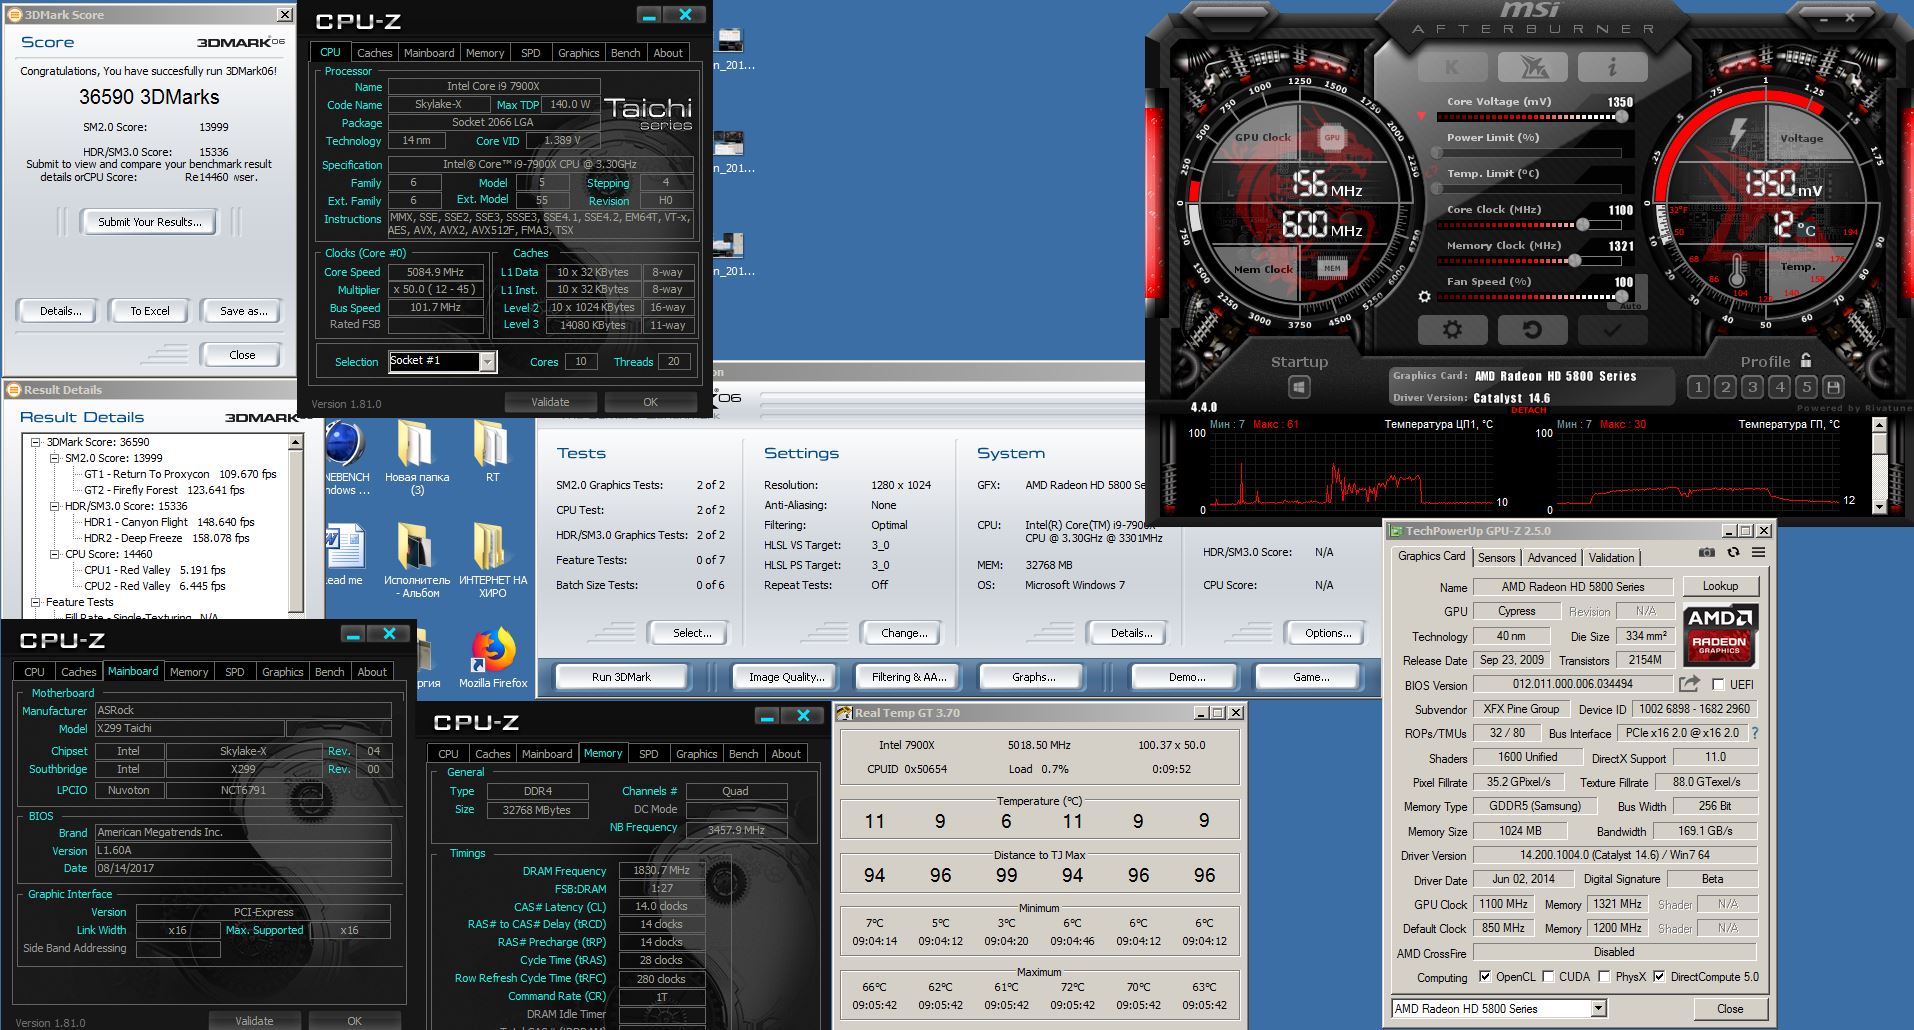The height and width of the screenshot is (1030, 1914).
Task: Click Afterburner airplane logo button
Action: [1532, 67]
